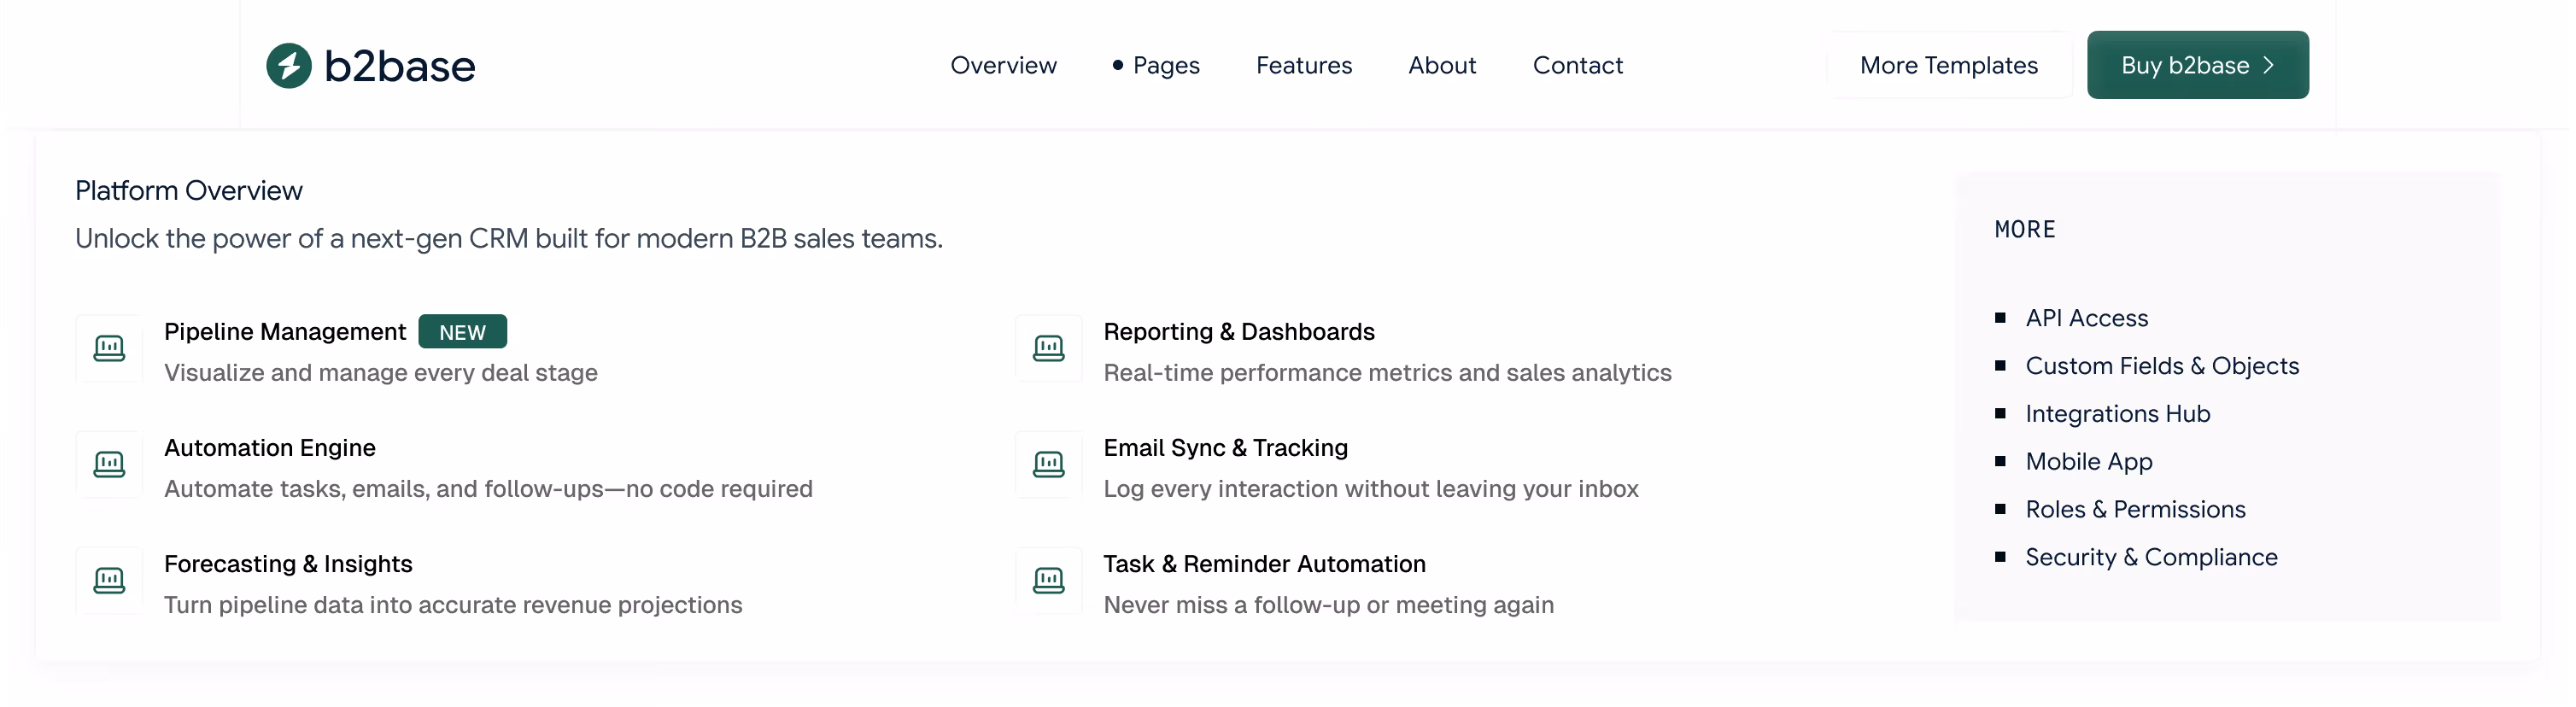Click the 'Unlock the power of a next-gen CRM' tagline
Image resolution: width=2576 pixels, height=707 pixels.
point(509,238)
